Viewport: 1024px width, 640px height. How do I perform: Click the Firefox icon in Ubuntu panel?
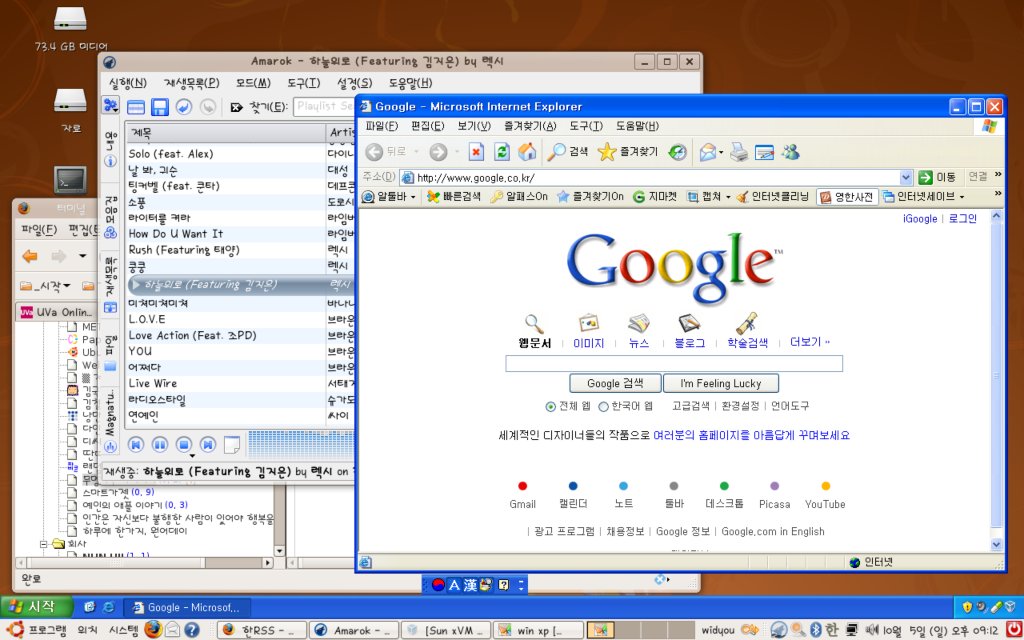click(153, 630)
